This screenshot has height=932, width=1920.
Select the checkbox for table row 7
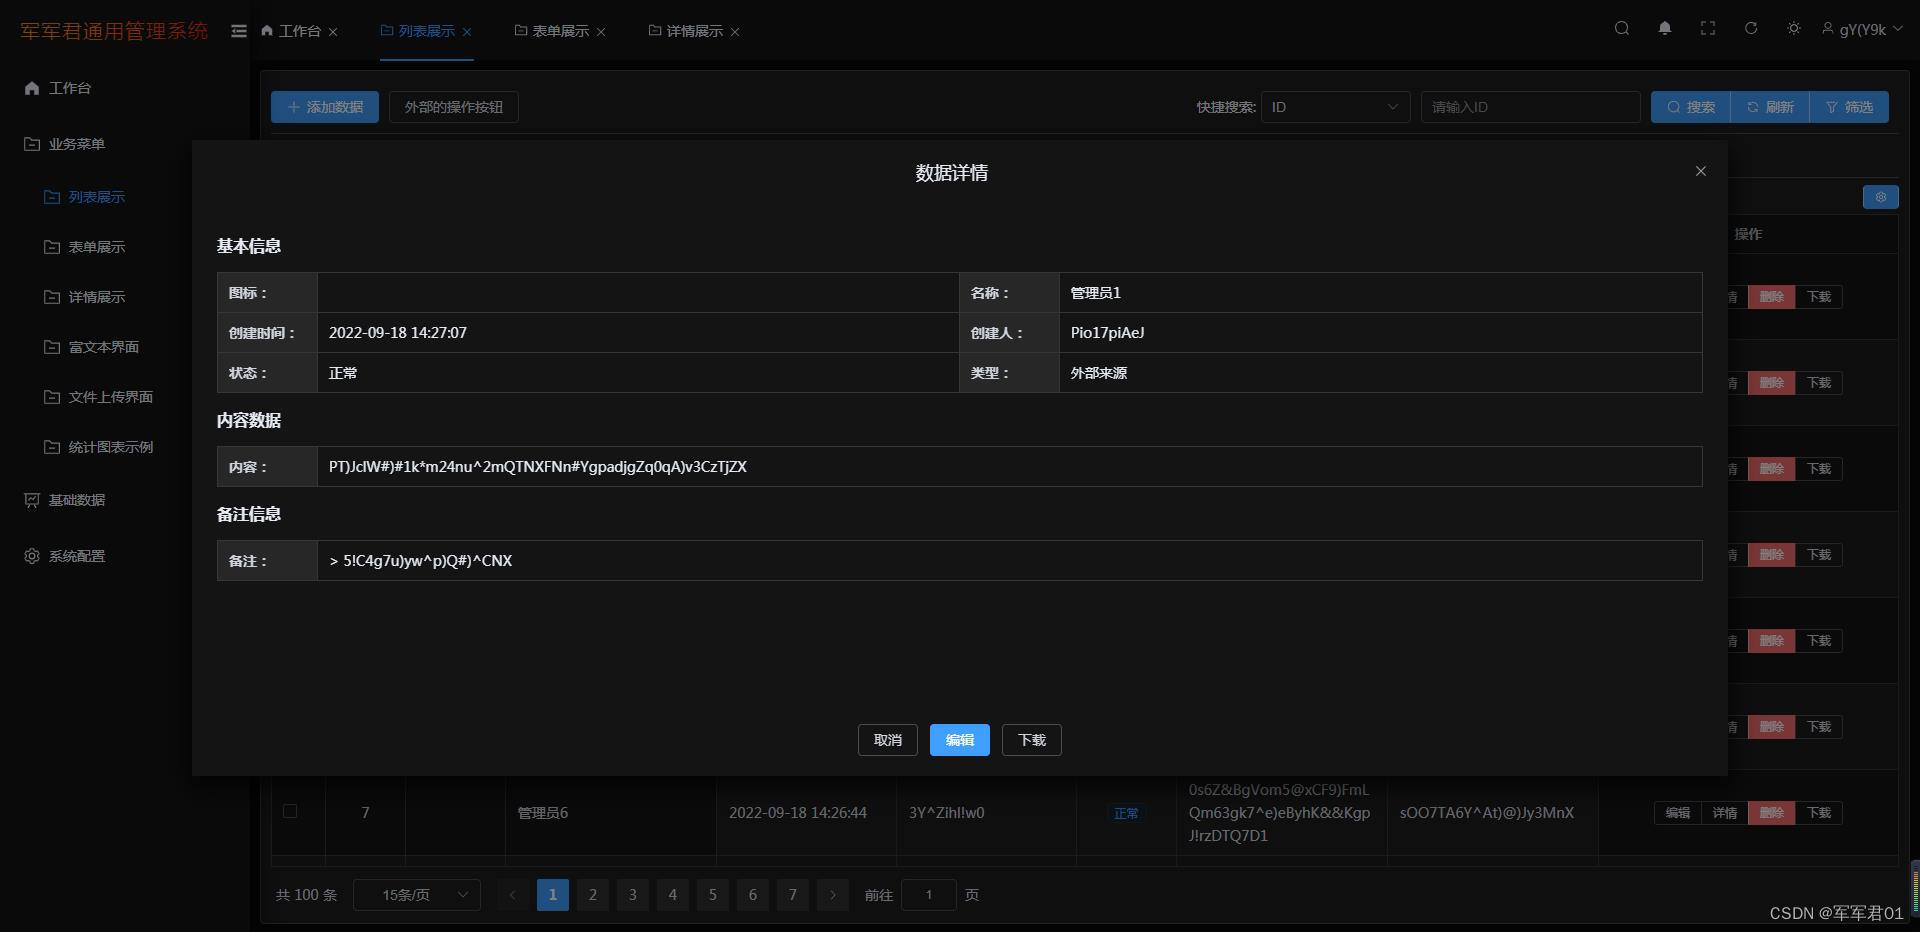(x=291, y=812)
